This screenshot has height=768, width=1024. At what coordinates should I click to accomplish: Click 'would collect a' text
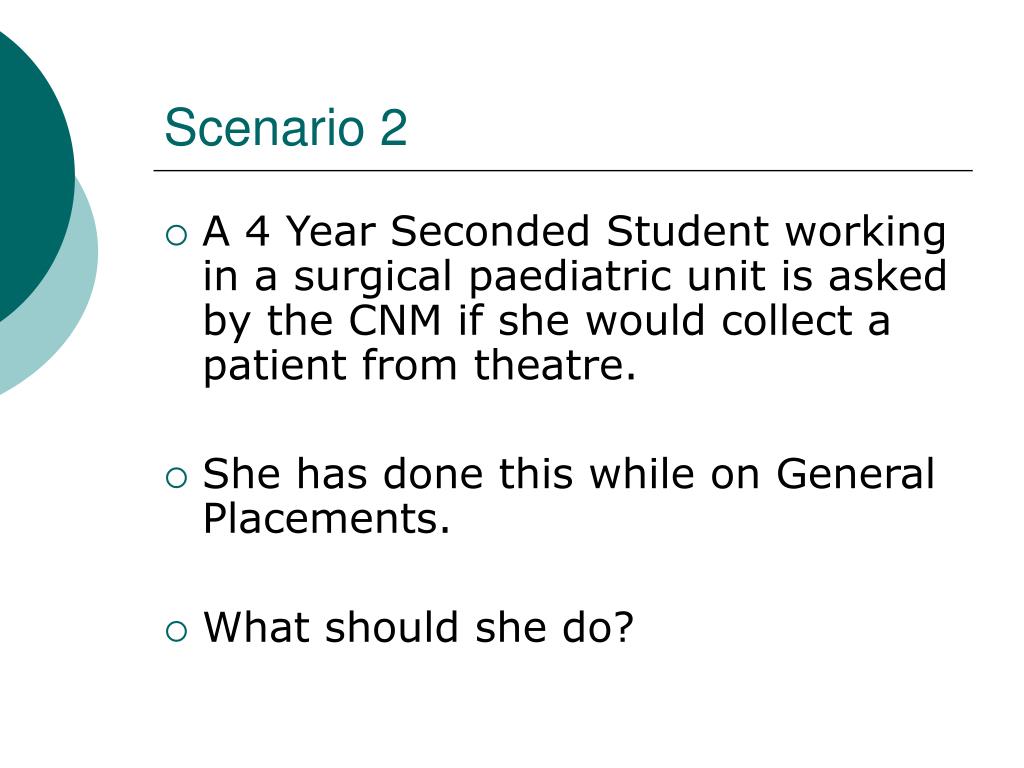click(x=737, y=321)
